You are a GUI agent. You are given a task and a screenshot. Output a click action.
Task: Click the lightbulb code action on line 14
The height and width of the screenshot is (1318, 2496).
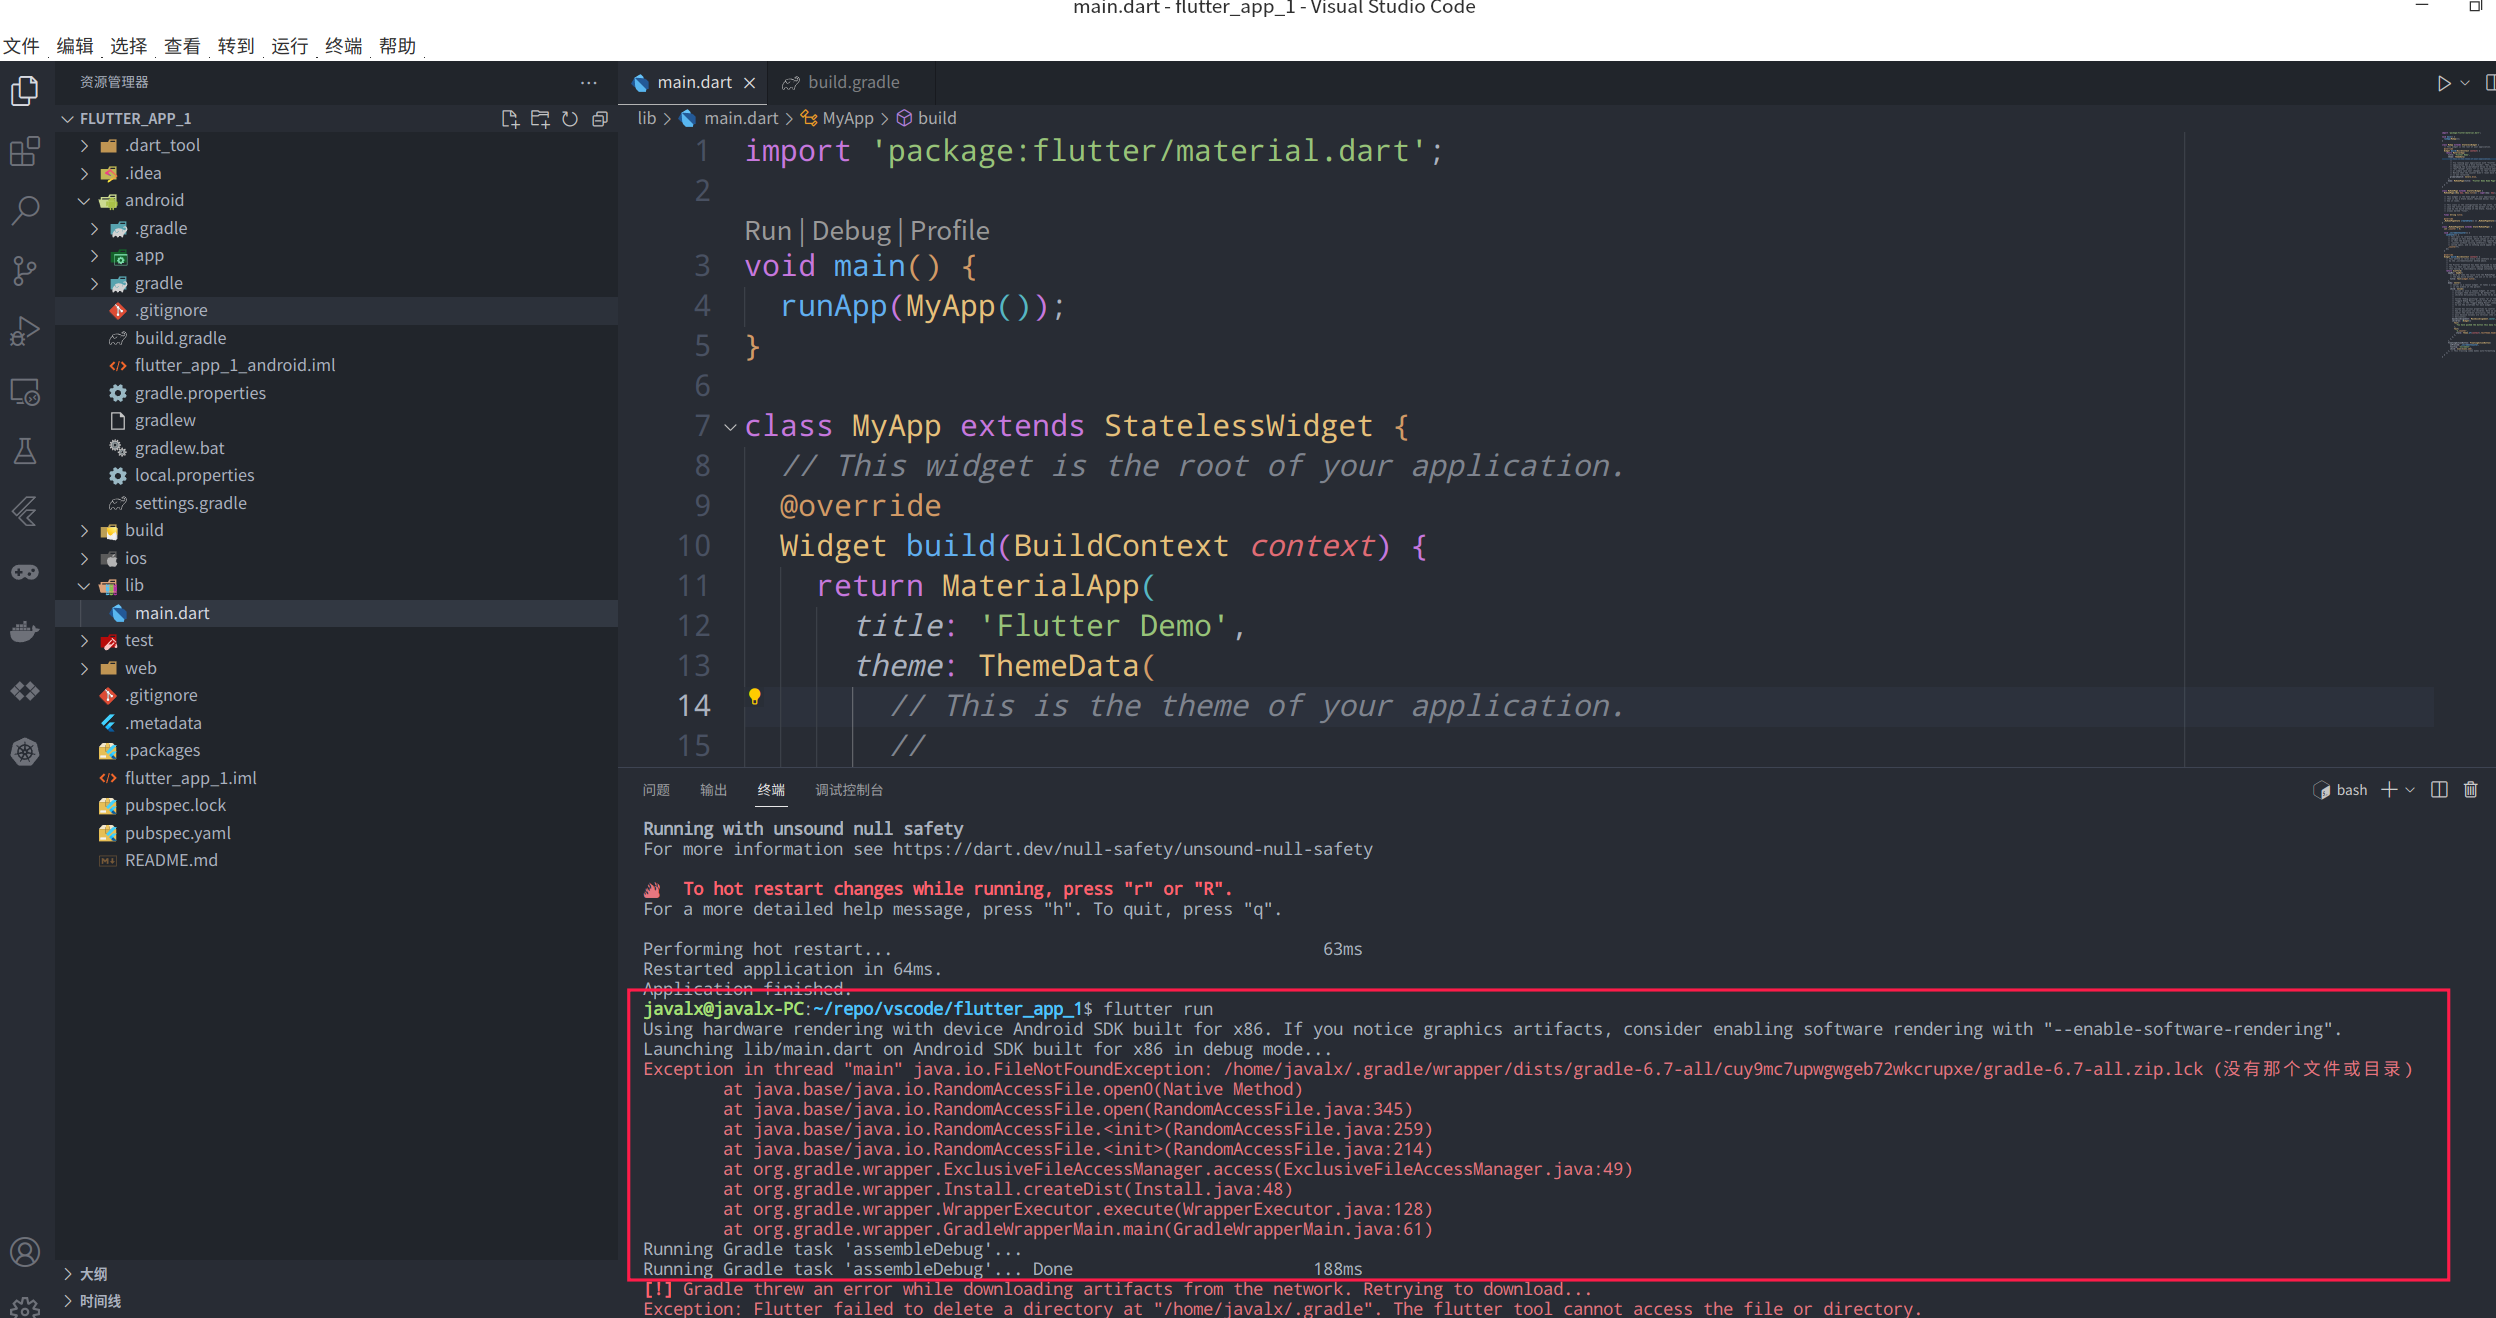(755, 697)
